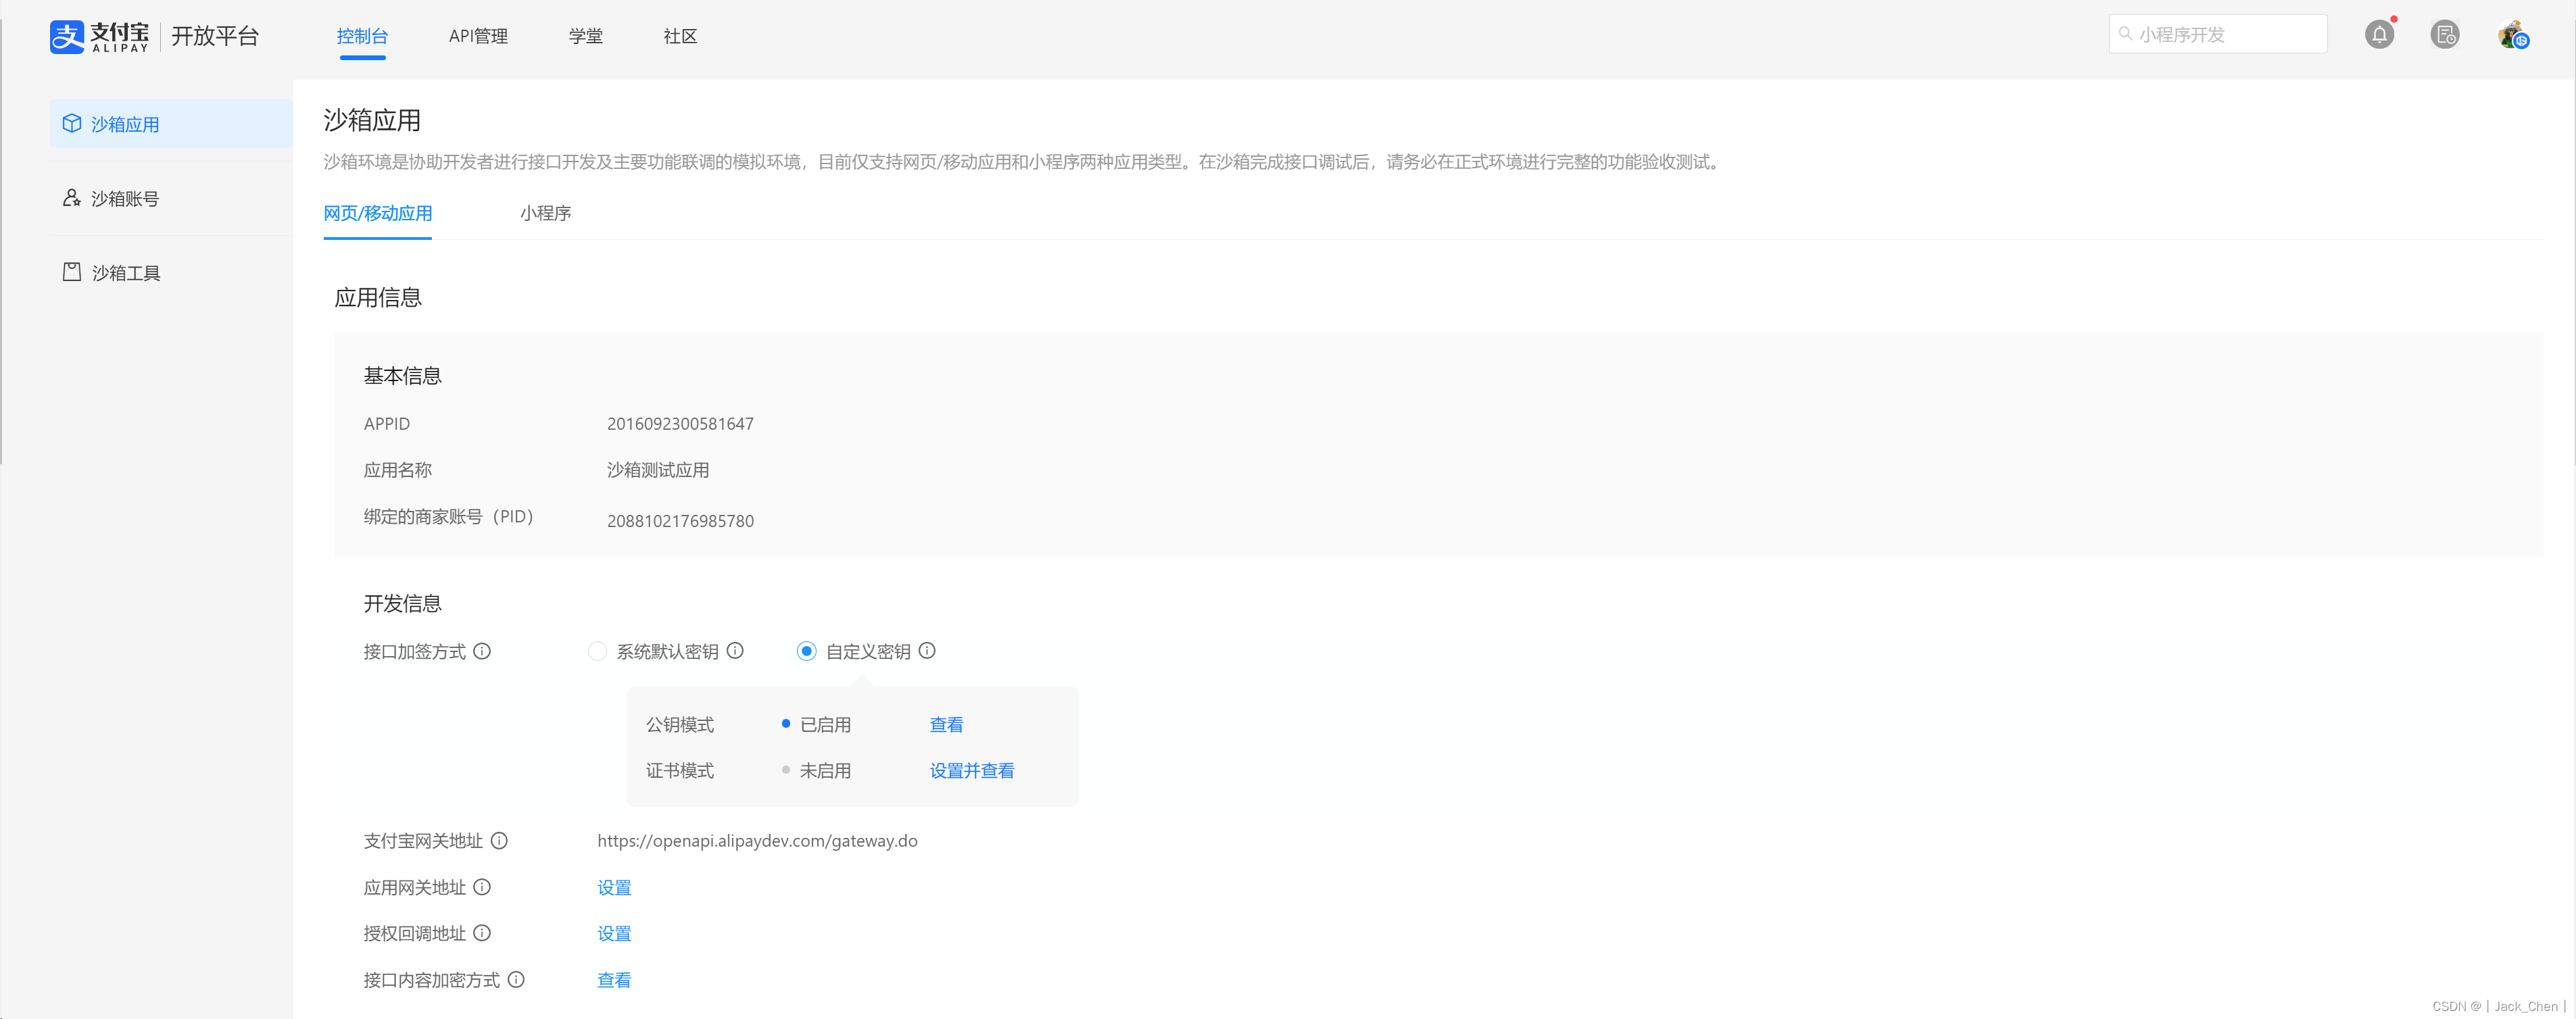Open 沙箱工具 in the sidebar
Viewport: 2576px width, 1019px height.
coord(125,272)
